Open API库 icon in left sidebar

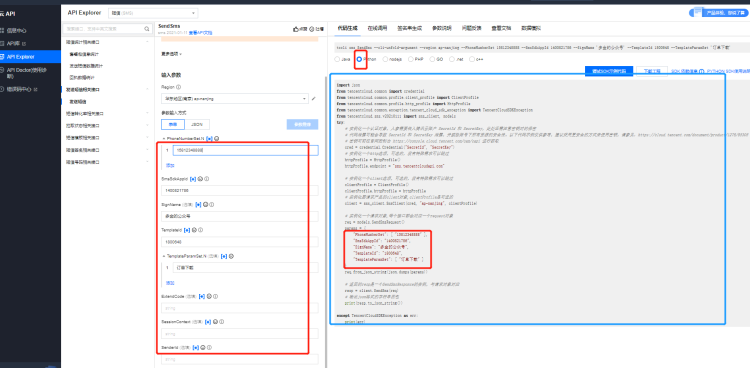pyautogui.click(x=2, y=44)
